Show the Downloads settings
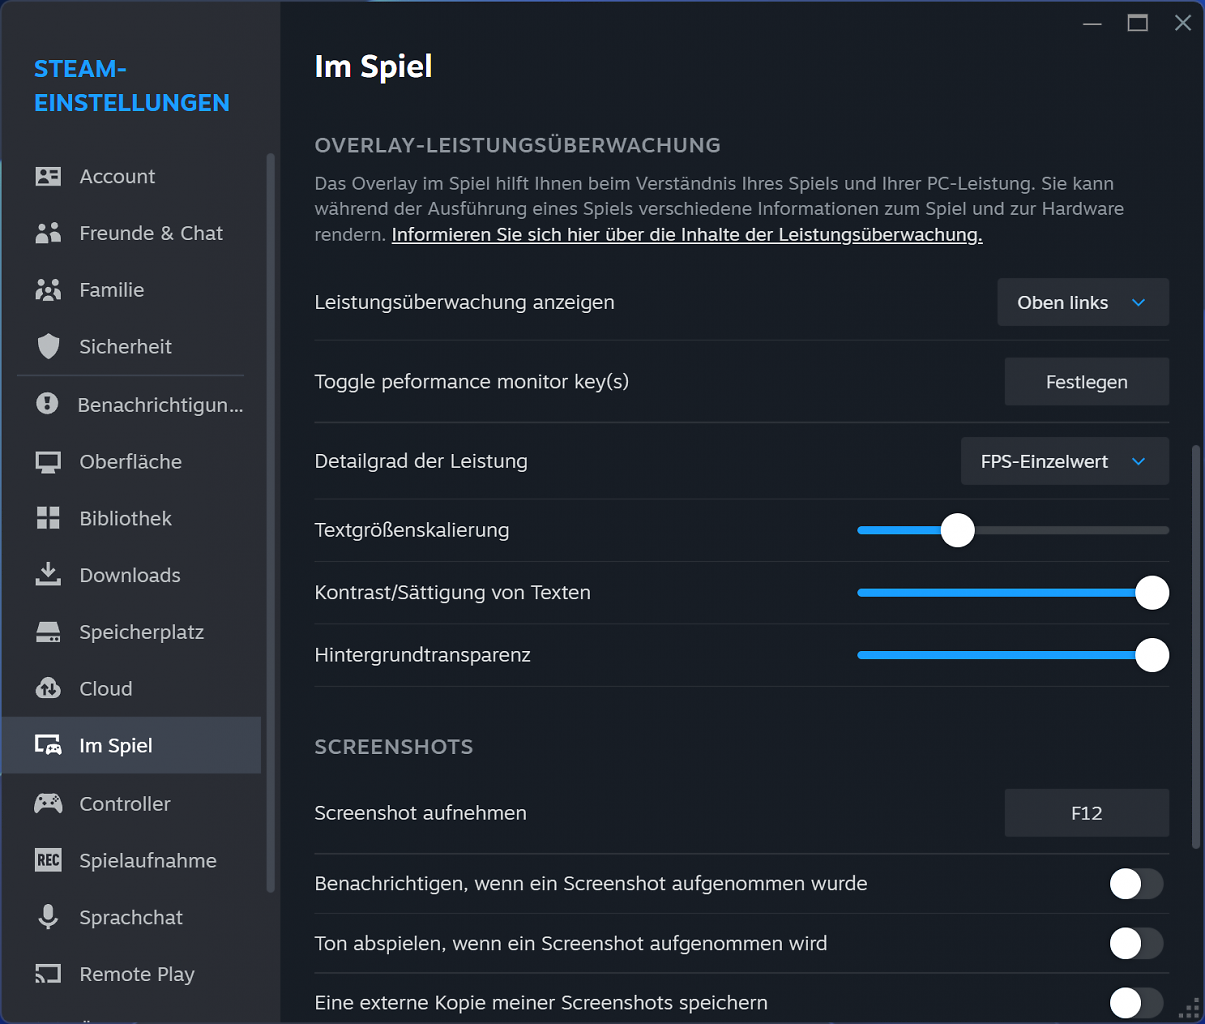1205x1024 pixels. [131, 575]
